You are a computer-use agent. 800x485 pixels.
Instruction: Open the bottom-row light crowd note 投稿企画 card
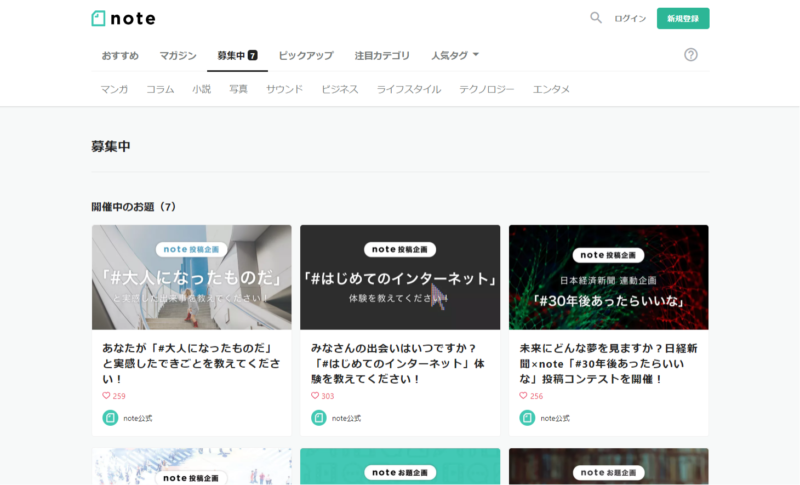point(192,467)
